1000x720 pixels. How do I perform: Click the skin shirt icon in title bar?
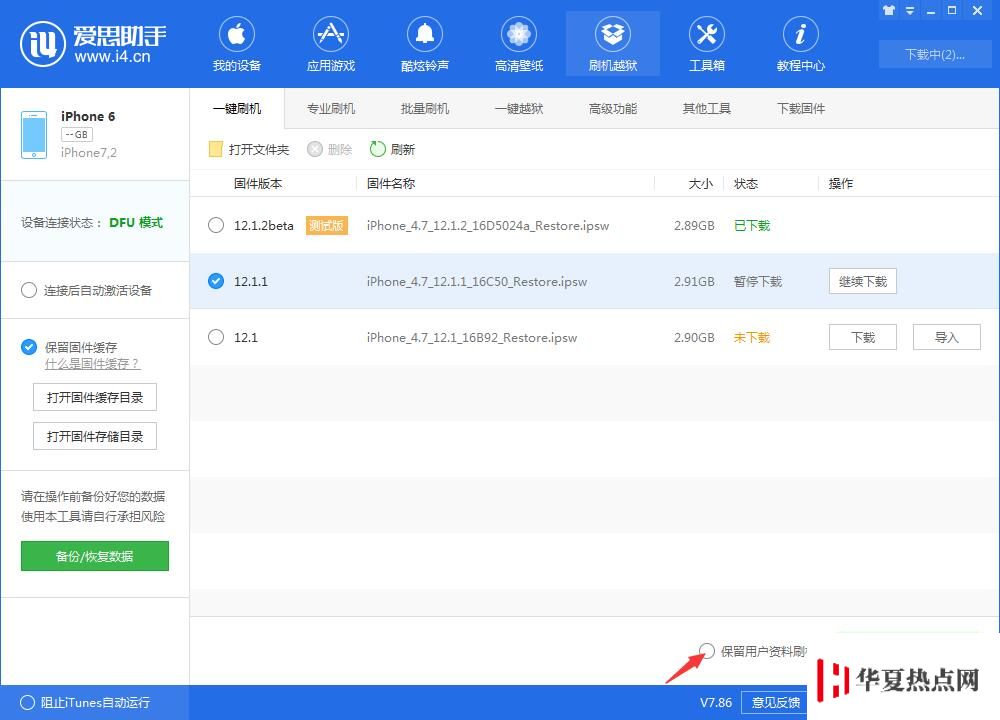[x=888, y=10]
